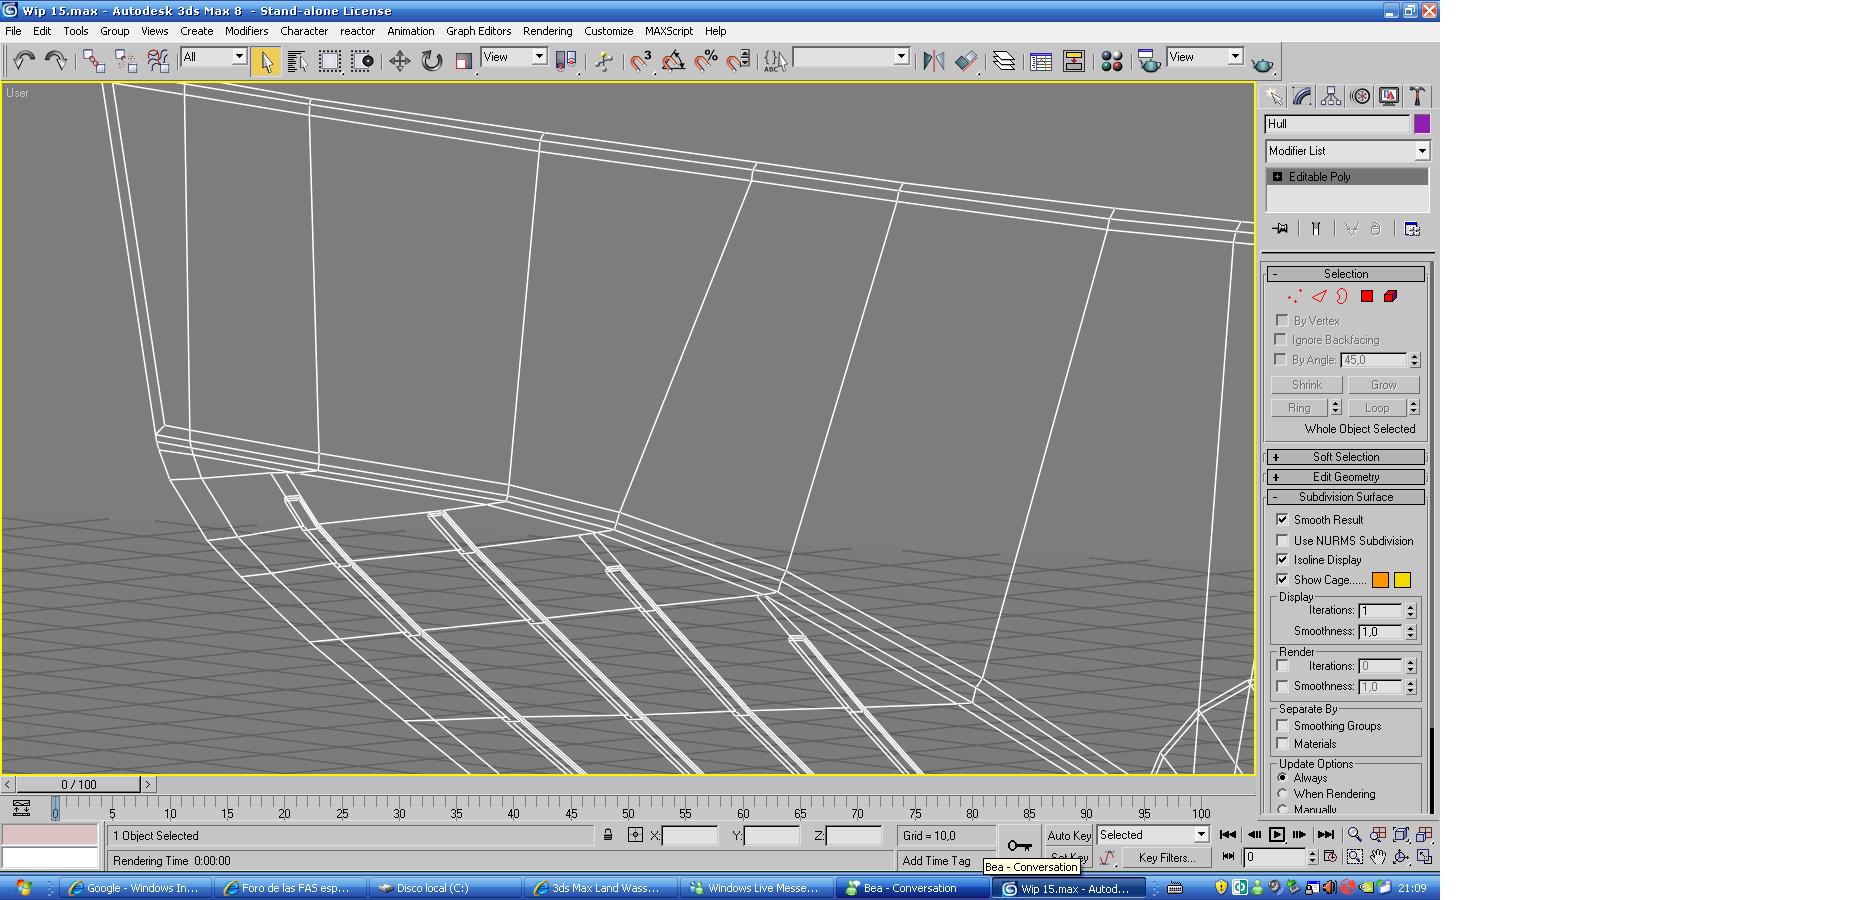Open the Layer Manager icon
1866x900 pixels.
[1003, 61]
